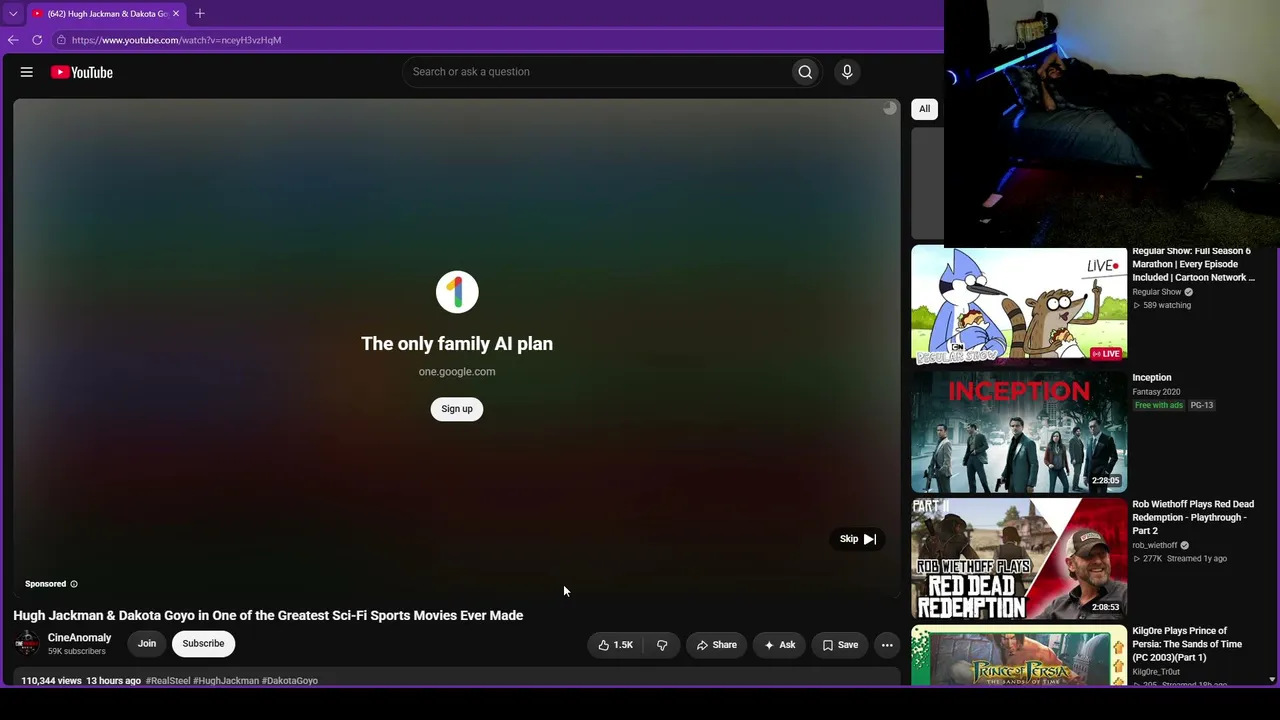
Task: Open the #DakotaGoyo hashtag
Action: [290, 681]
